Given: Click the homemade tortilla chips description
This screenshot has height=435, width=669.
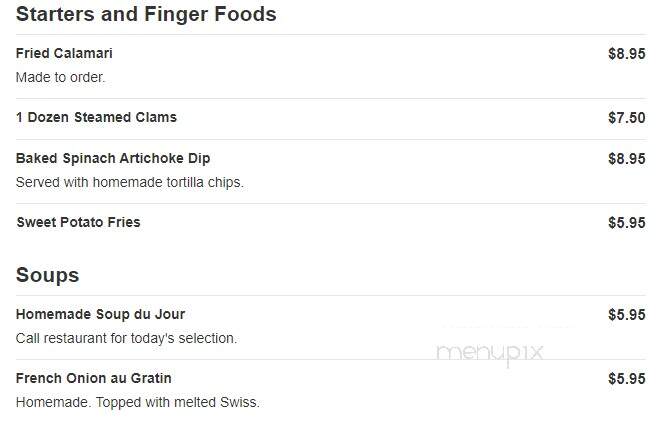Looking at the screenshot, I should 130,182.
